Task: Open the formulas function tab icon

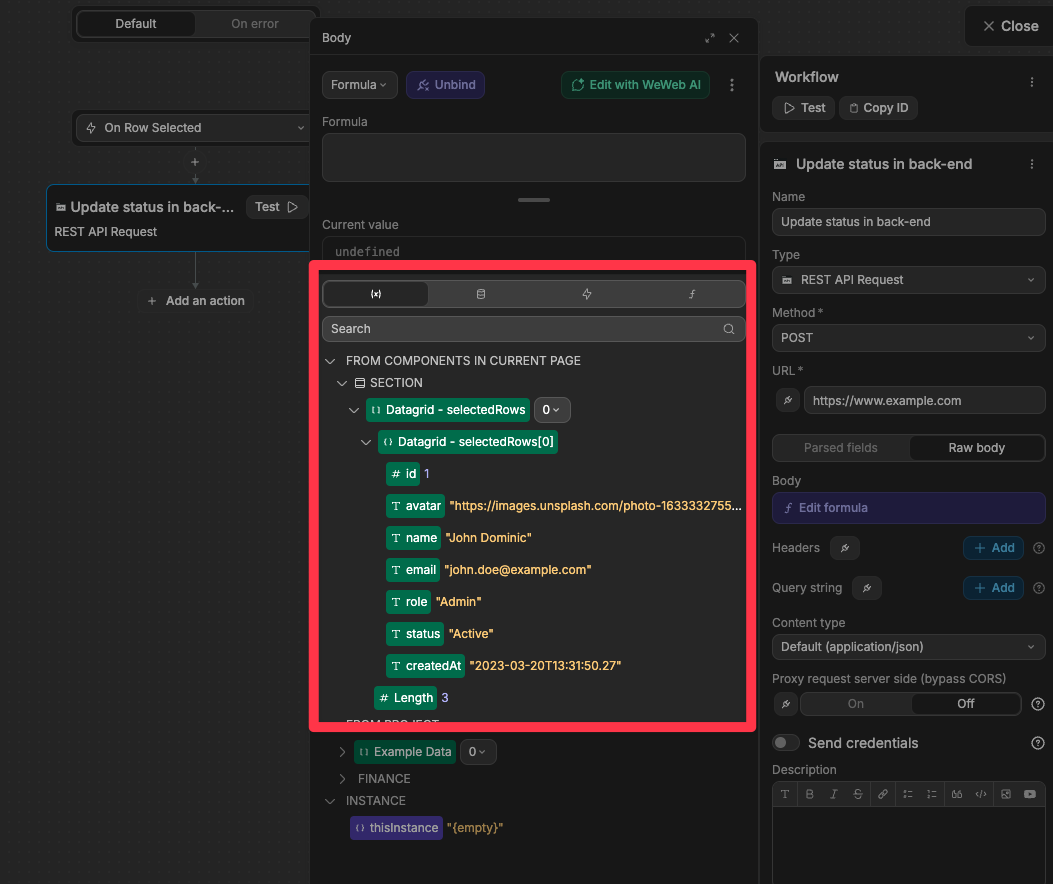Action: (692, 294)
